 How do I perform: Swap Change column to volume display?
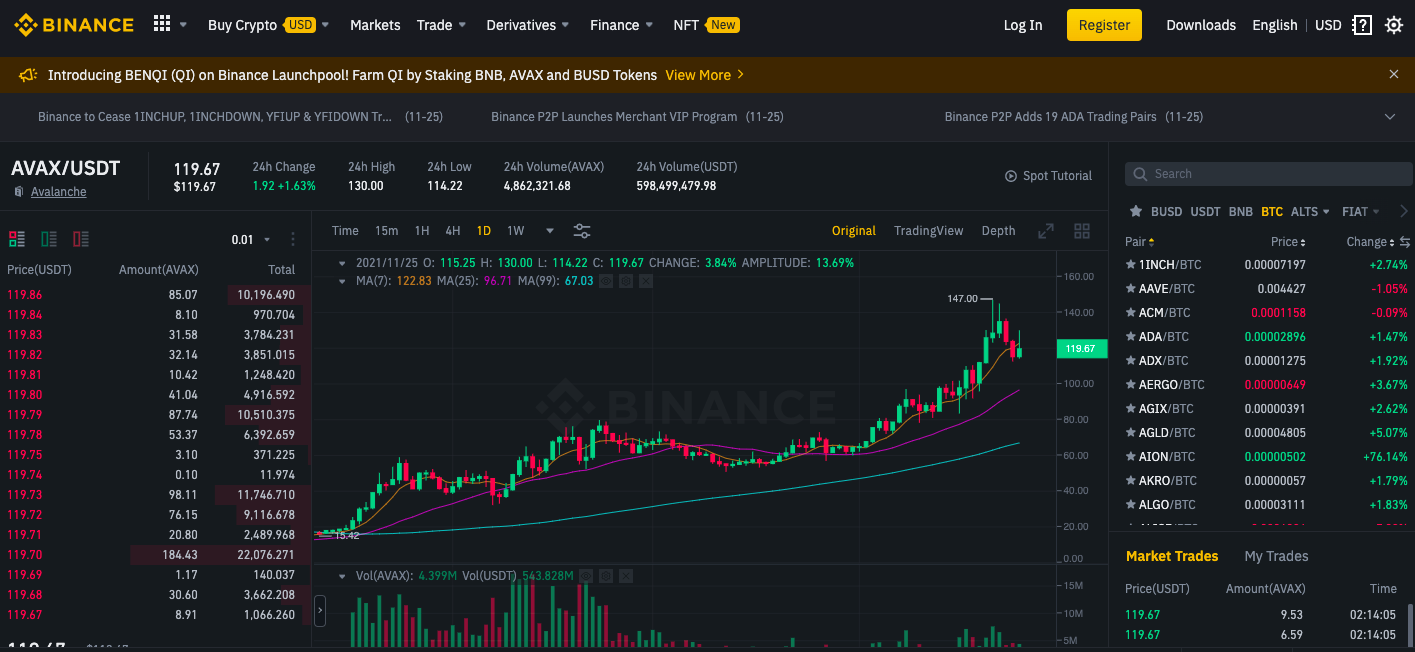click(1404, 242)
